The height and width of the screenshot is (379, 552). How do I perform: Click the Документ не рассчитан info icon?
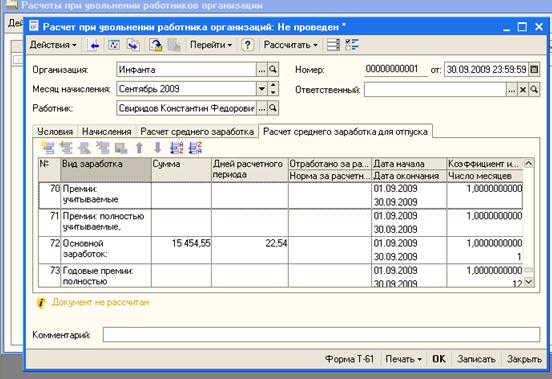coord(41,303)
